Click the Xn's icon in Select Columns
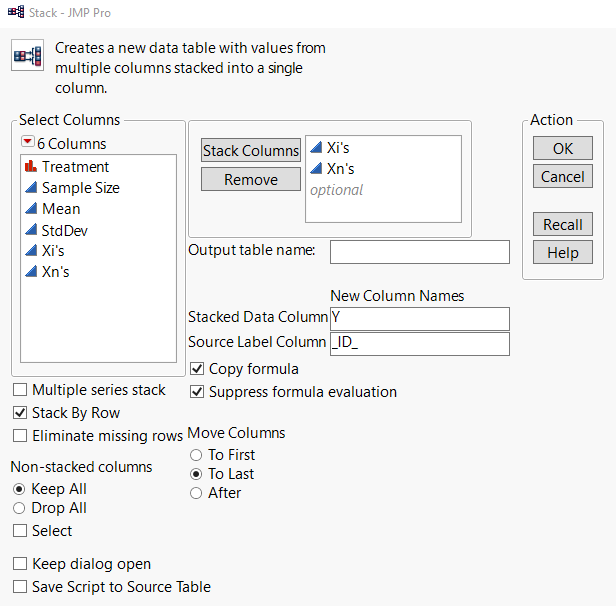The width and height of the screenshot is (616, 606). 30,272
